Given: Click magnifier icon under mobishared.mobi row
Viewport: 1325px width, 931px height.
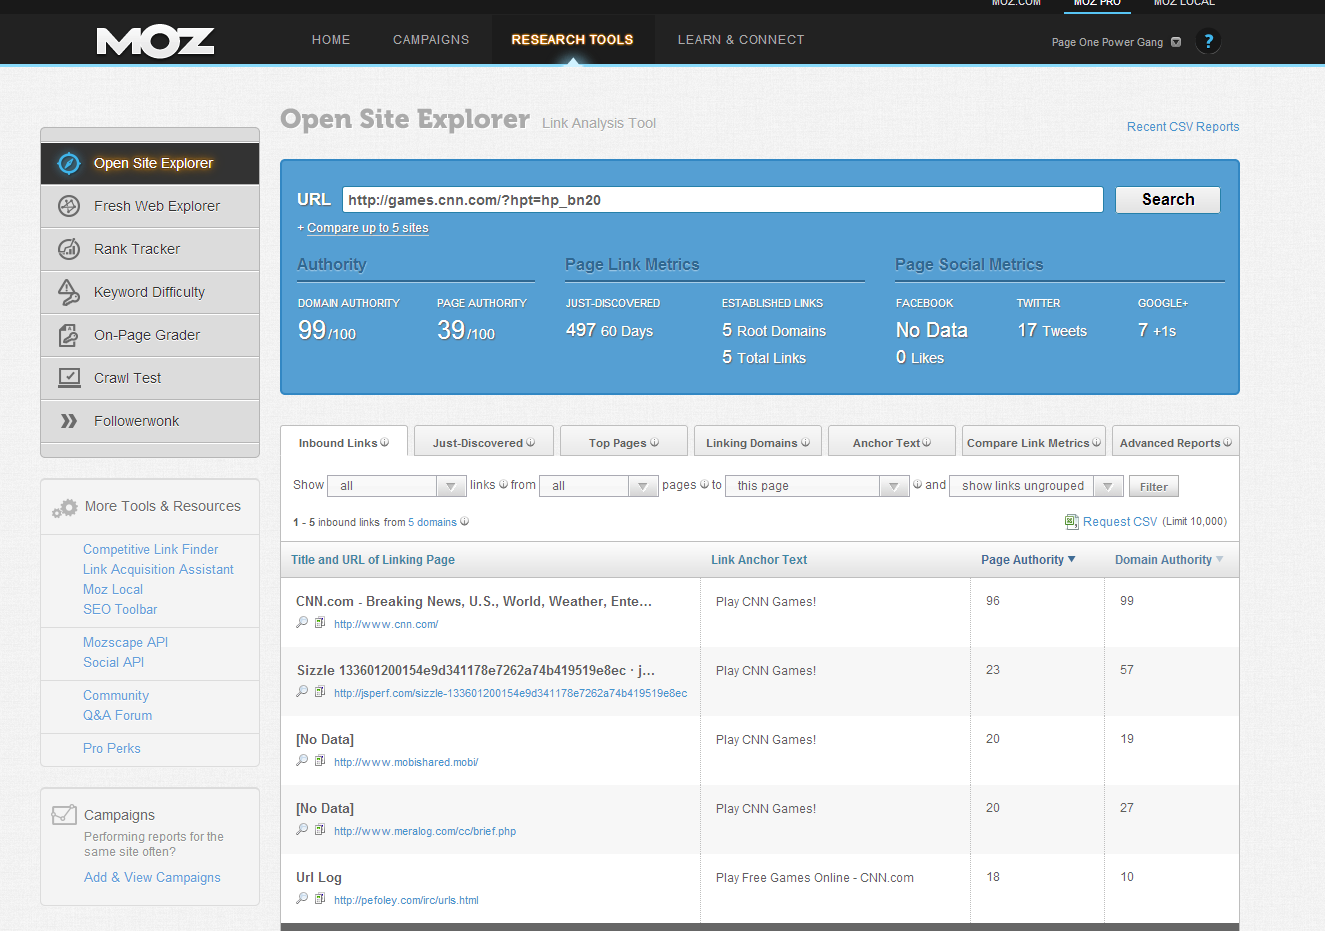Looking at the screenshot, I should click(x=302, y=761).
